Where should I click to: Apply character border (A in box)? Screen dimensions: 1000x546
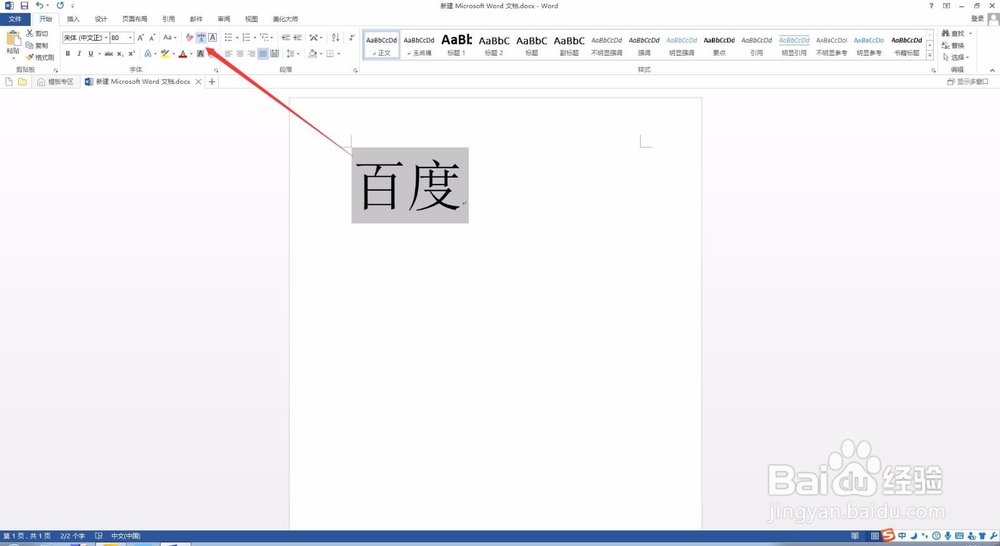212,38
